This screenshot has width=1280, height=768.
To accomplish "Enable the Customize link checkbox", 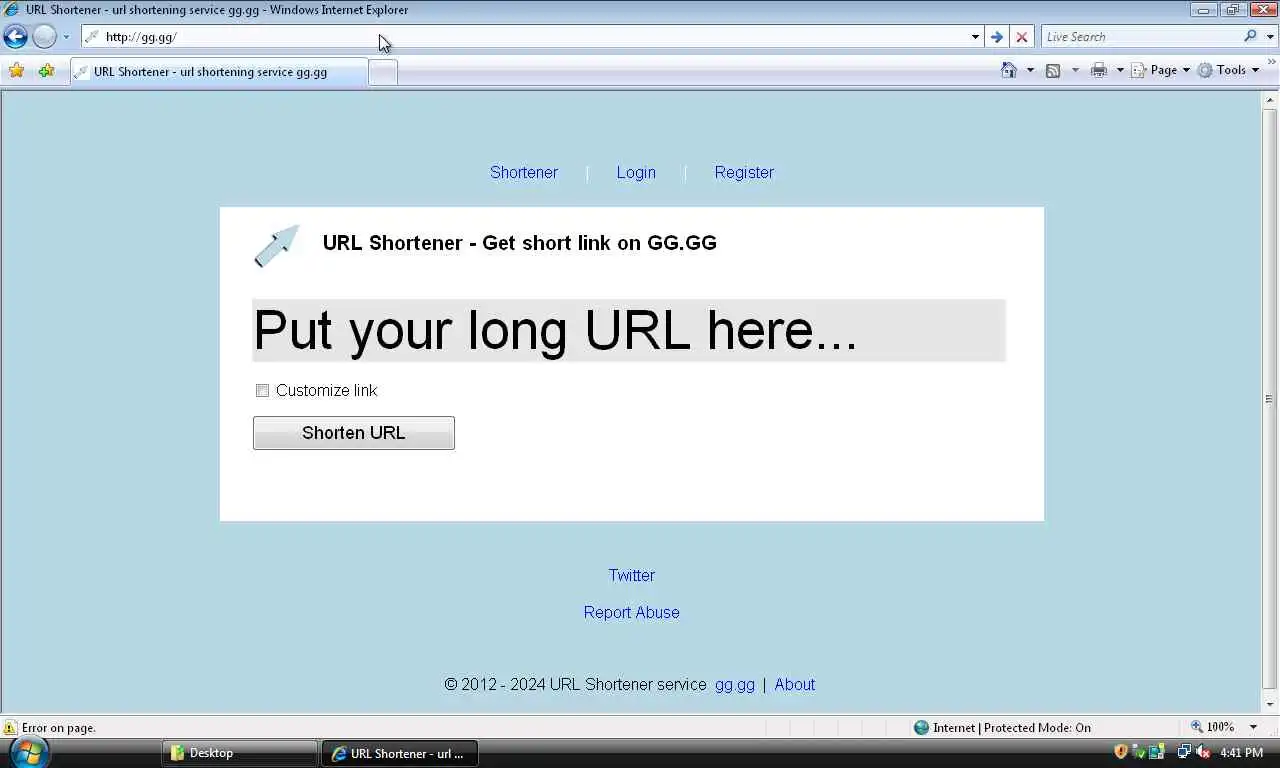I will [262, 390].
